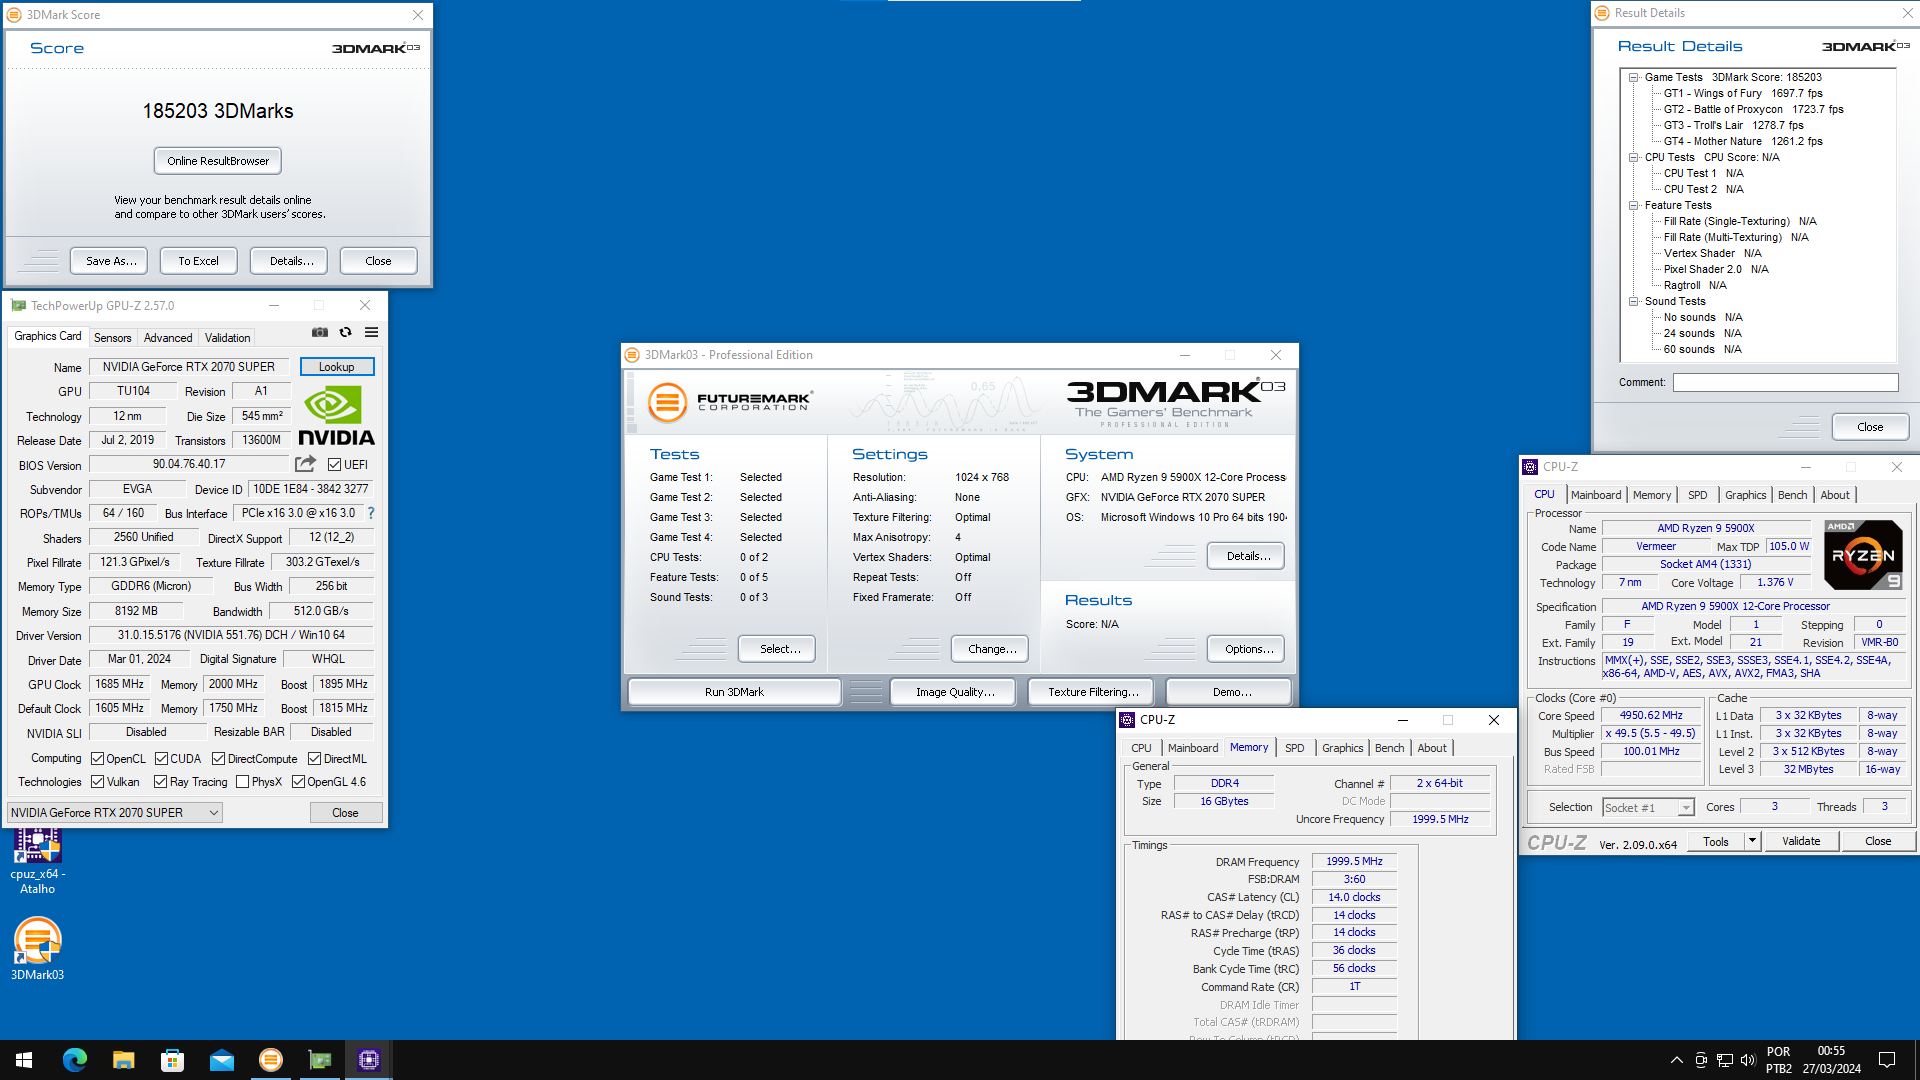Open the Socket #1 selection dropdown
The width and height of the screenshot is (1920, 1080).
(x=1648, y=808)
